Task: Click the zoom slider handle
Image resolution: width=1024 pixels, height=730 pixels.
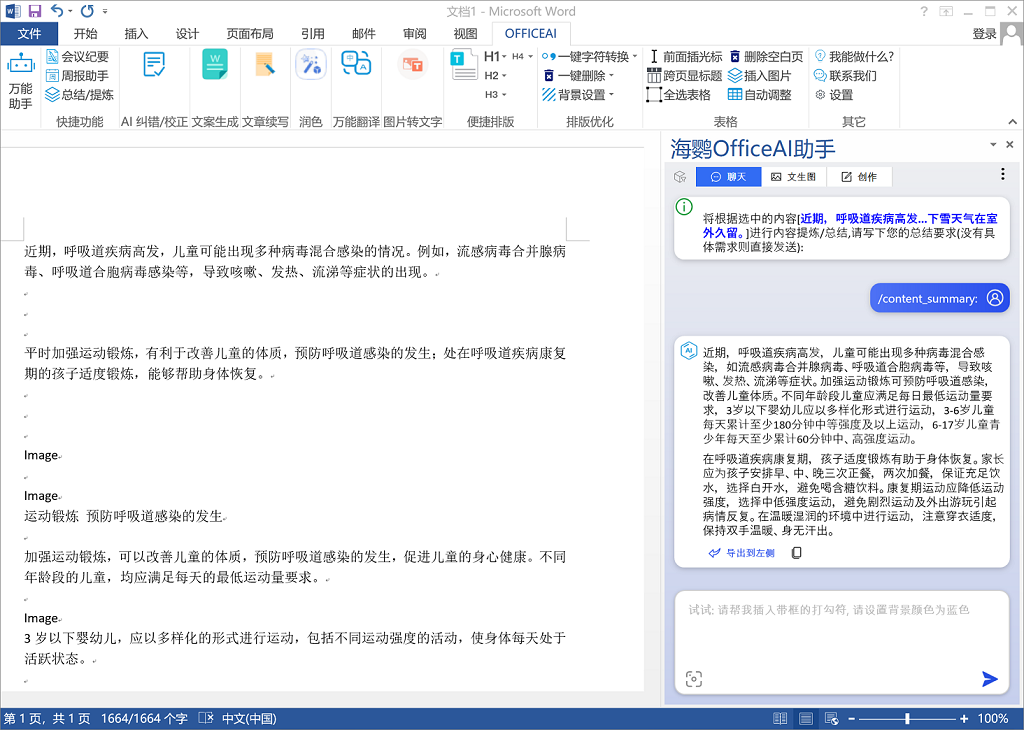Action: tap(907, 719)
